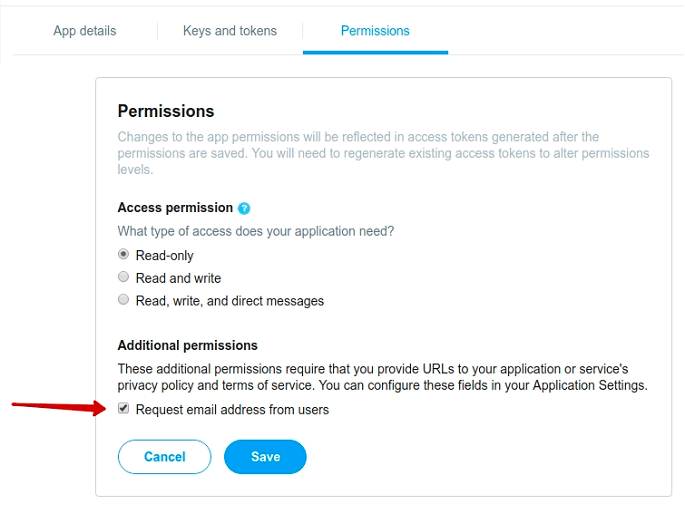Click the Additional permissions section heading
Screen dimensions: 685x514
click(x=187, y=345)
